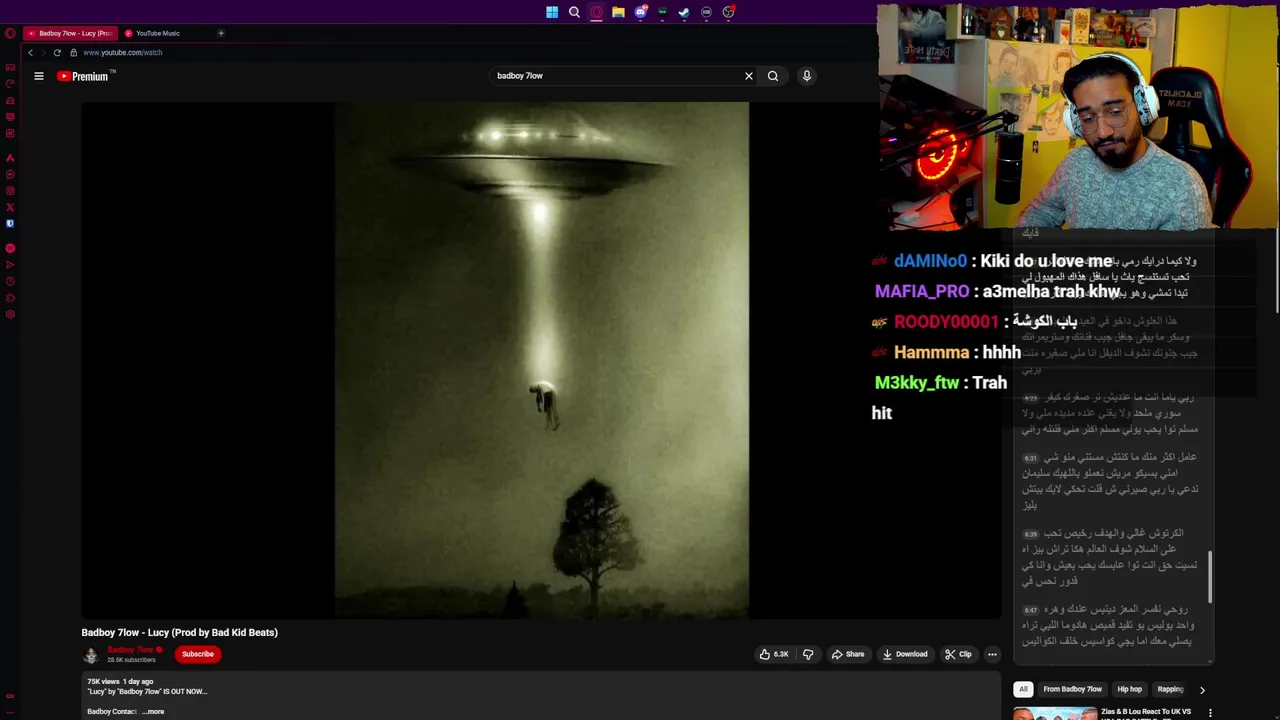1280x720 pixels.
Task: Reload the YouTube page
Action: 57,52
